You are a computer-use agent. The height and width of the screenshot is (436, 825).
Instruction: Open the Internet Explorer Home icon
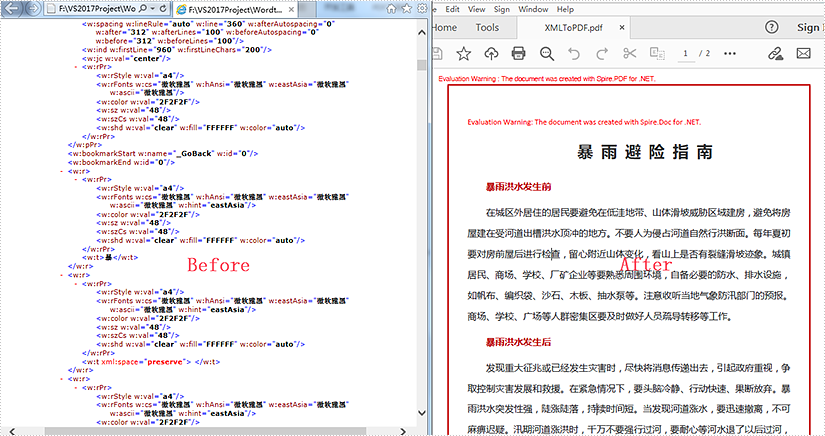(391, 9)
